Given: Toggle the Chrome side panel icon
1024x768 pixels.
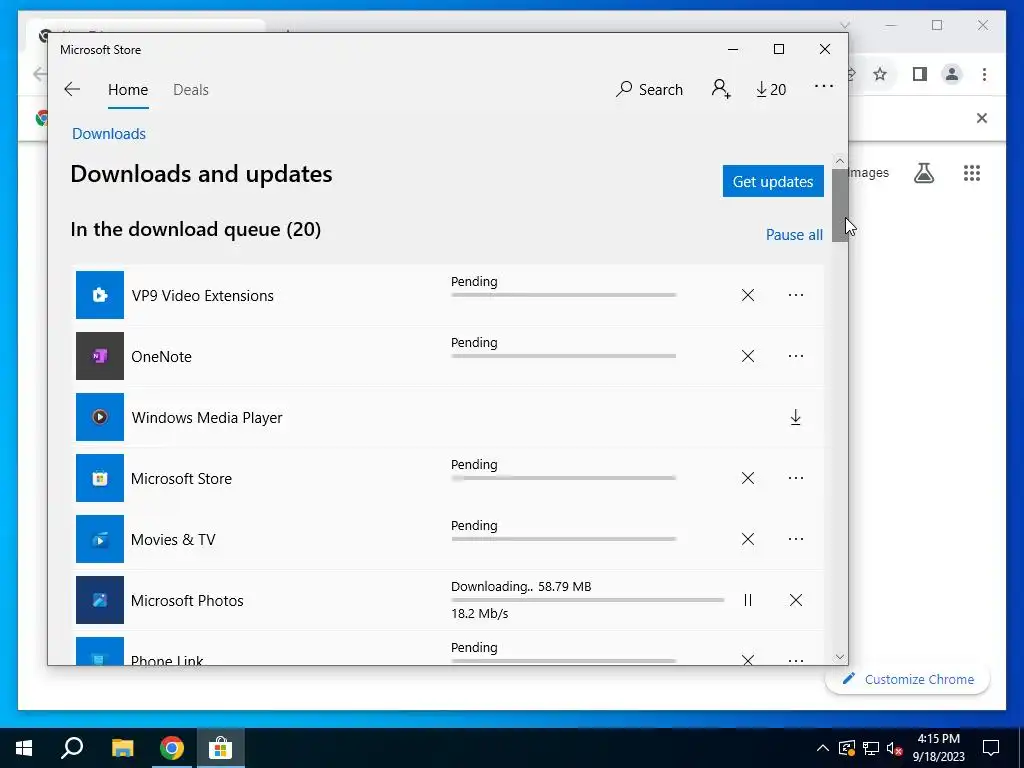Looking at the screenshot, I should point(920,74).
